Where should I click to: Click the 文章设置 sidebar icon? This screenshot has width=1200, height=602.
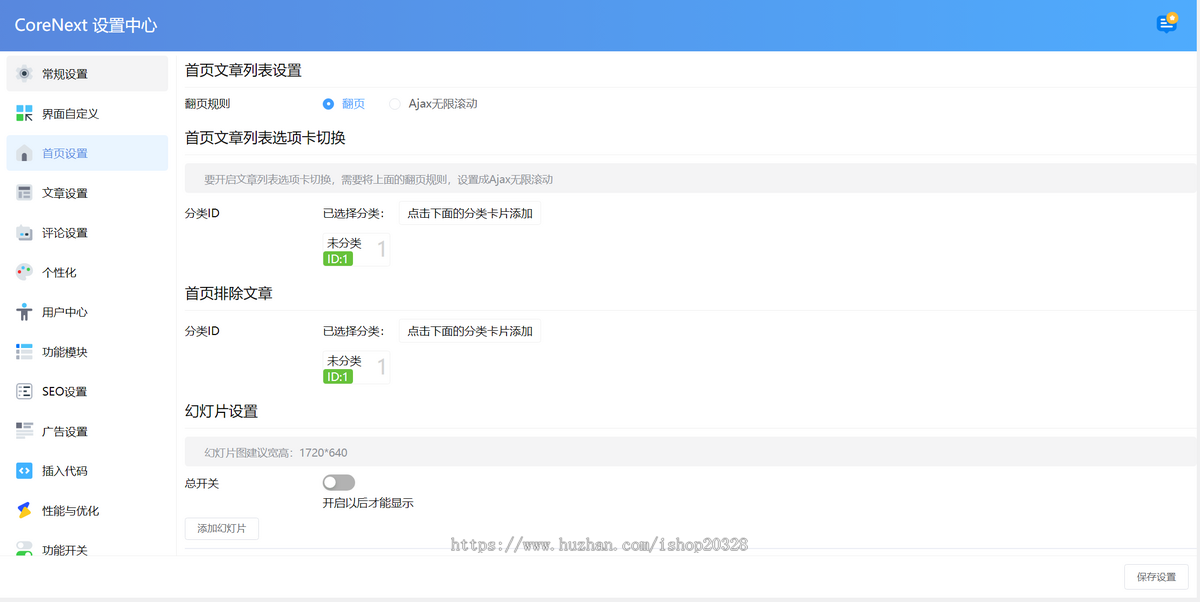coord(25,193)
